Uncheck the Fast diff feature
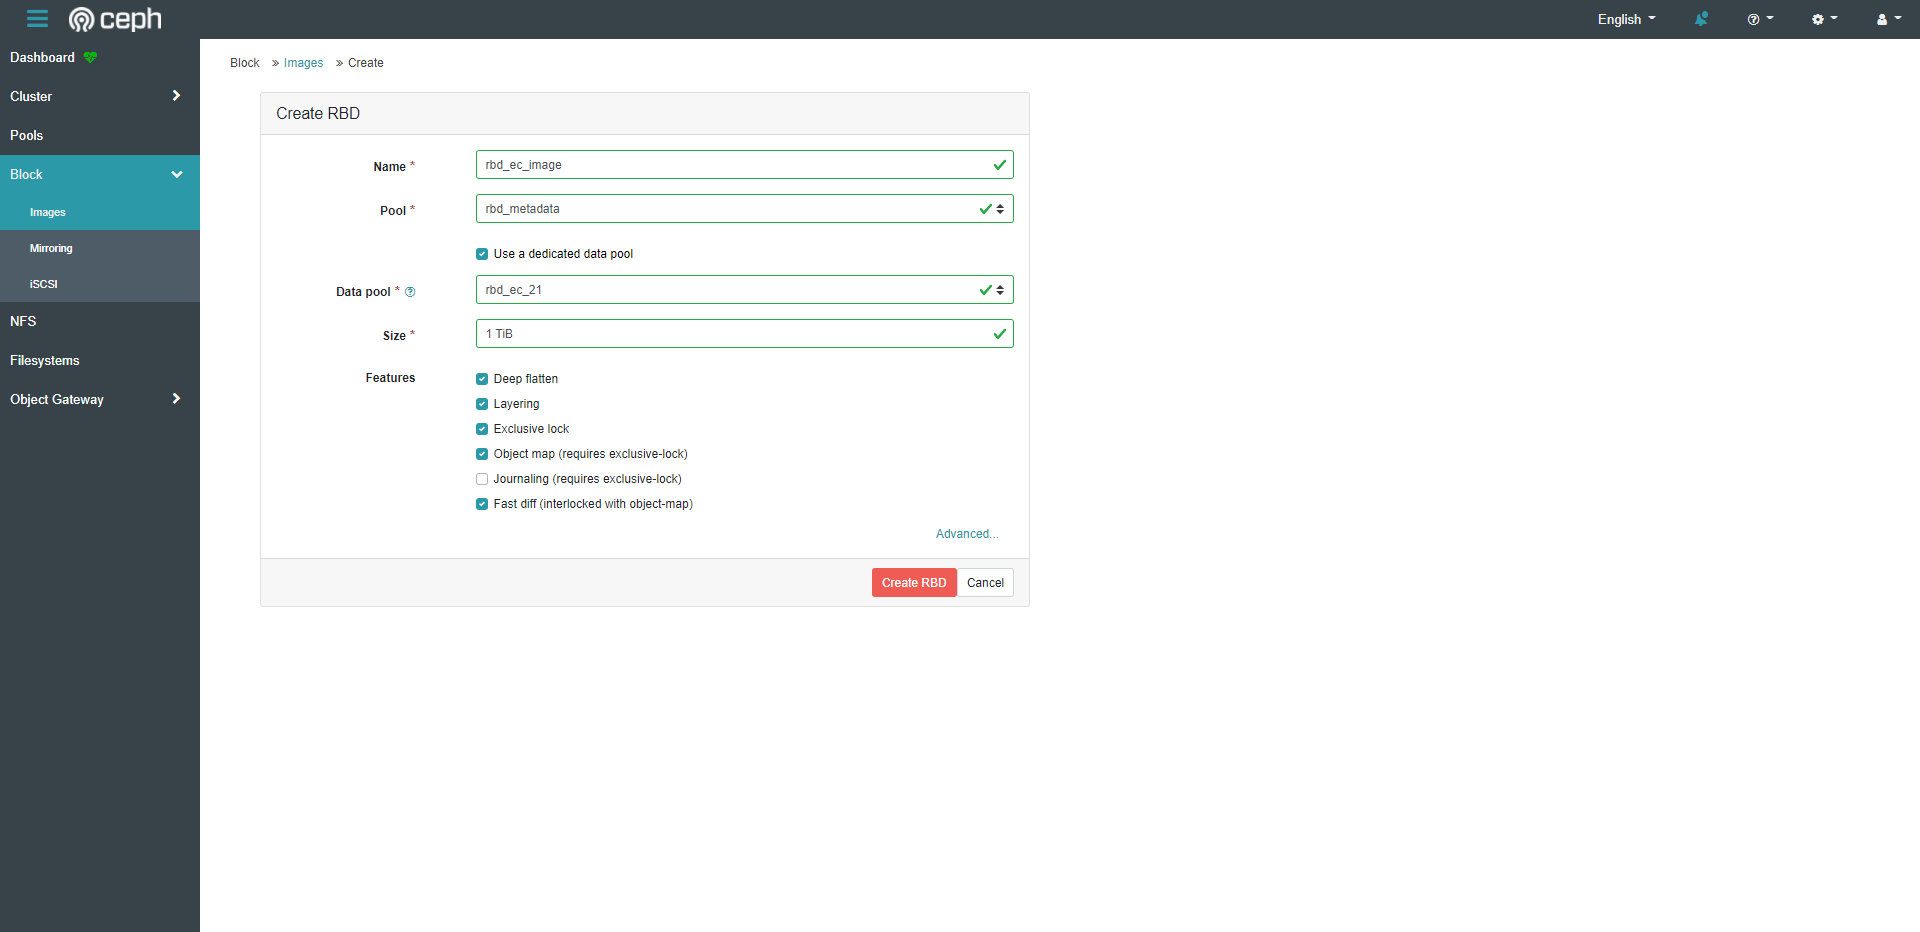Screen dimensions: 1920x932 point(482,504)
